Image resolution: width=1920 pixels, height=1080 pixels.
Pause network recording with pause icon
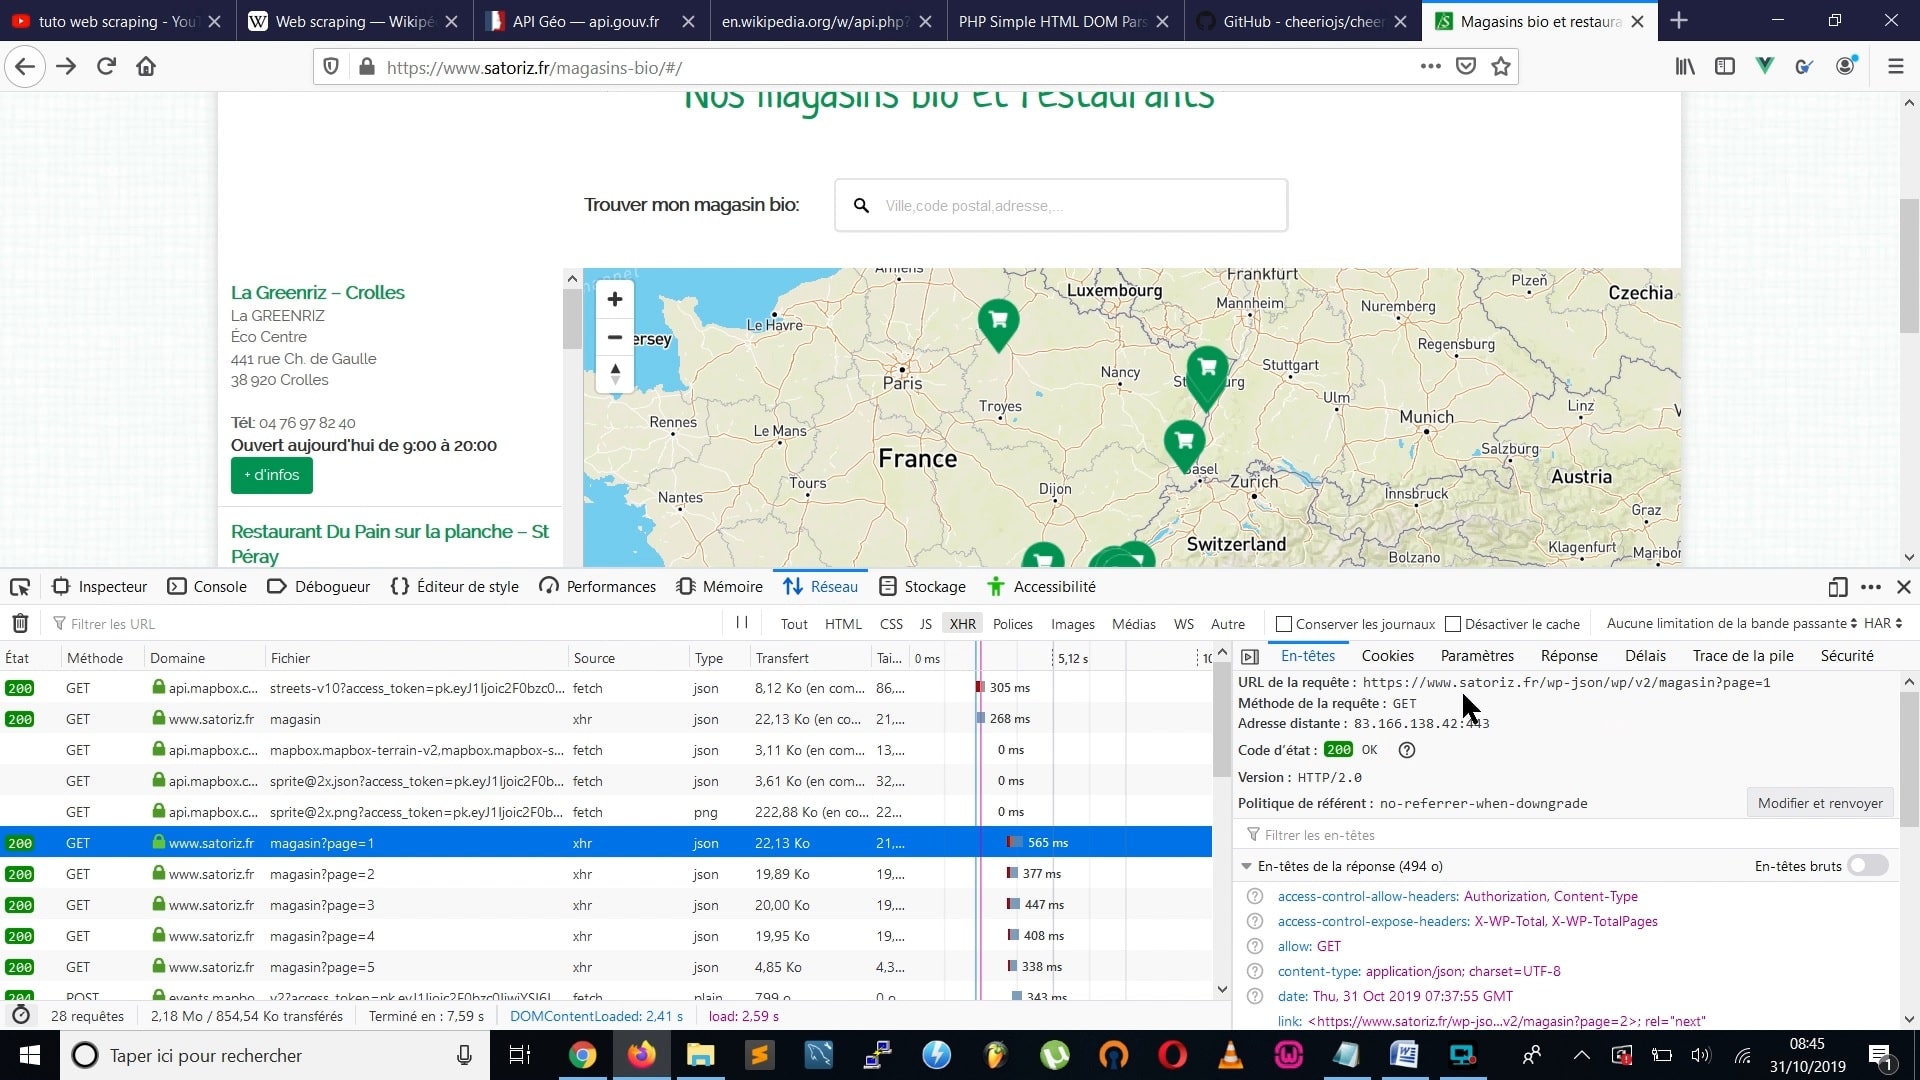tap(742, 622)
